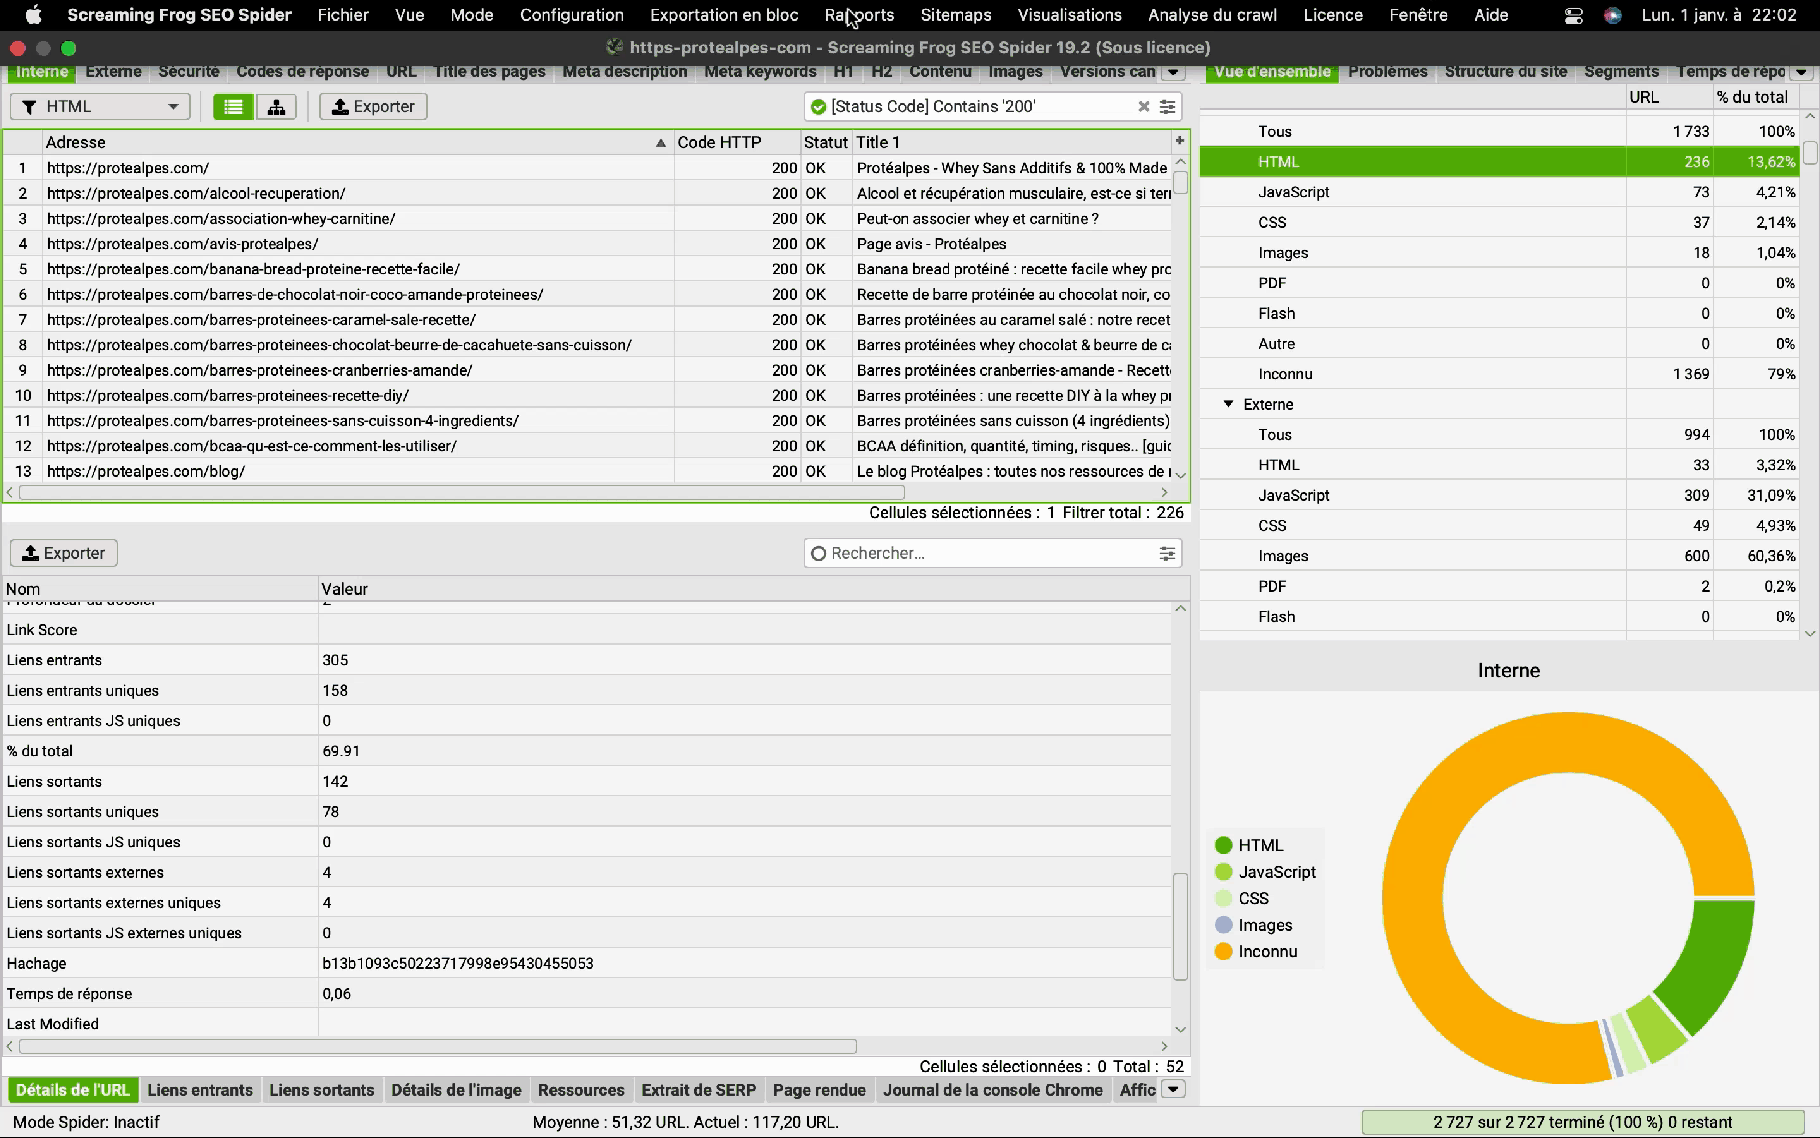
Task: Open macOS Control Center icon
Action: coord(1573,16)
